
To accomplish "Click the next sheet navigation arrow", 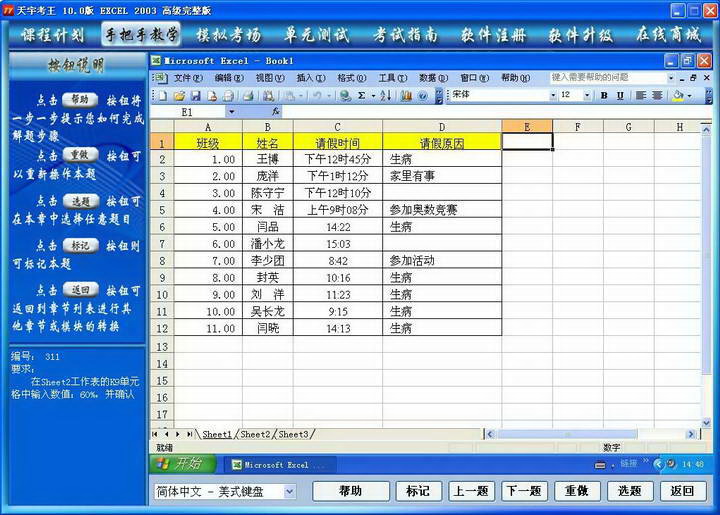I will (x=178, y=434).
